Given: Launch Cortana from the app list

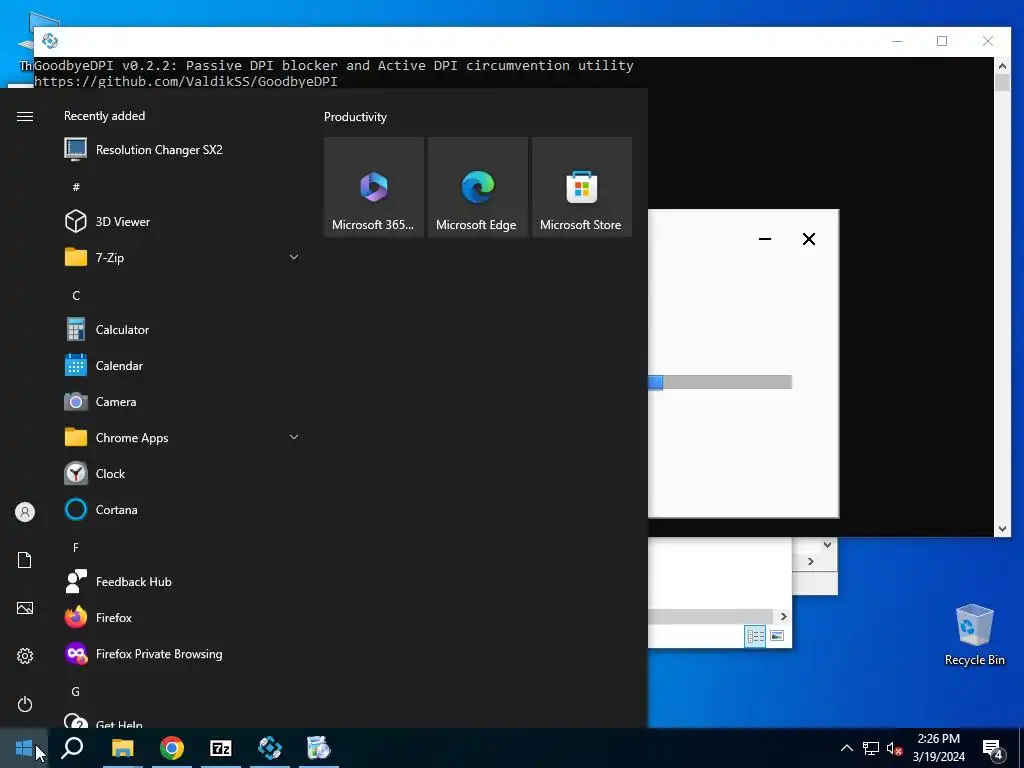Looking at the screenshot, I should pos(182,509).
